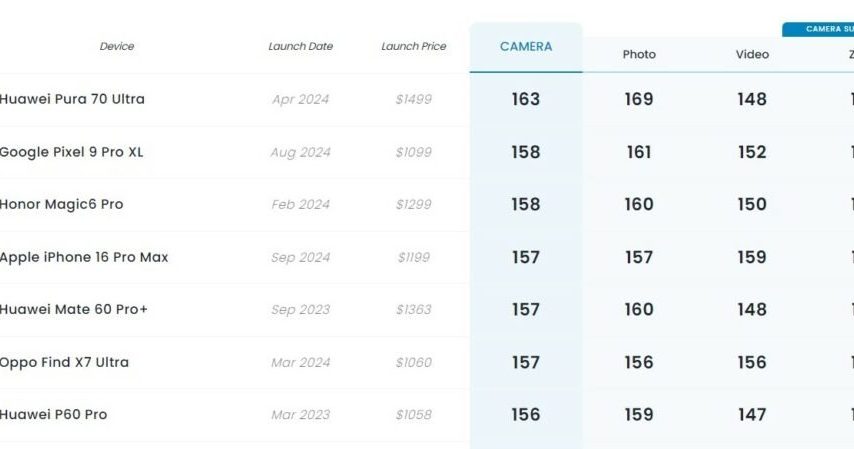
Task: Select the Video sub-score column header
Action: point(752,54)
